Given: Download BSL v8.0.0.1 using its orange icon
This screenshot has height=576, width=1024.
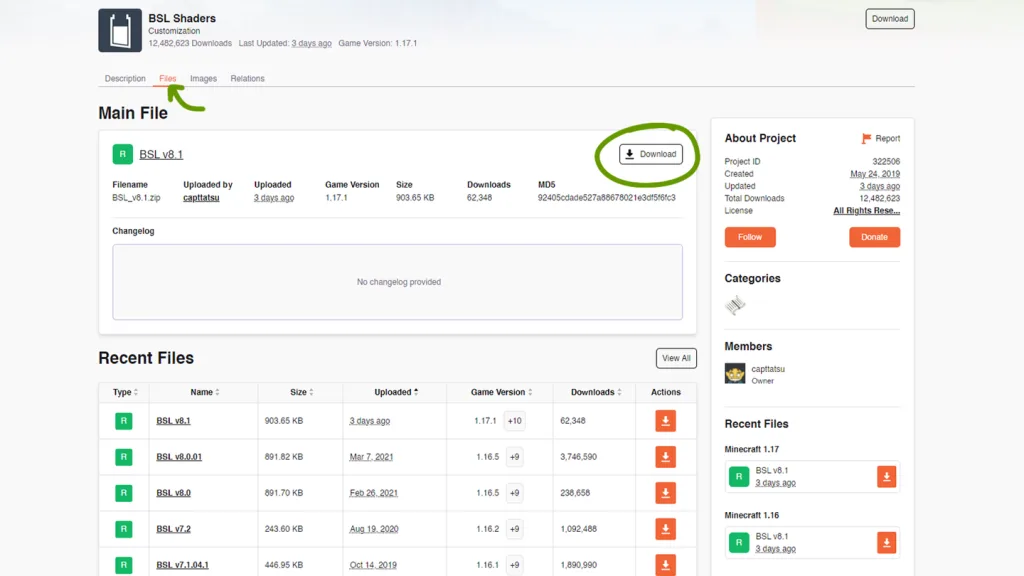Looking at the screenshot, I should (x=665, y=457).
